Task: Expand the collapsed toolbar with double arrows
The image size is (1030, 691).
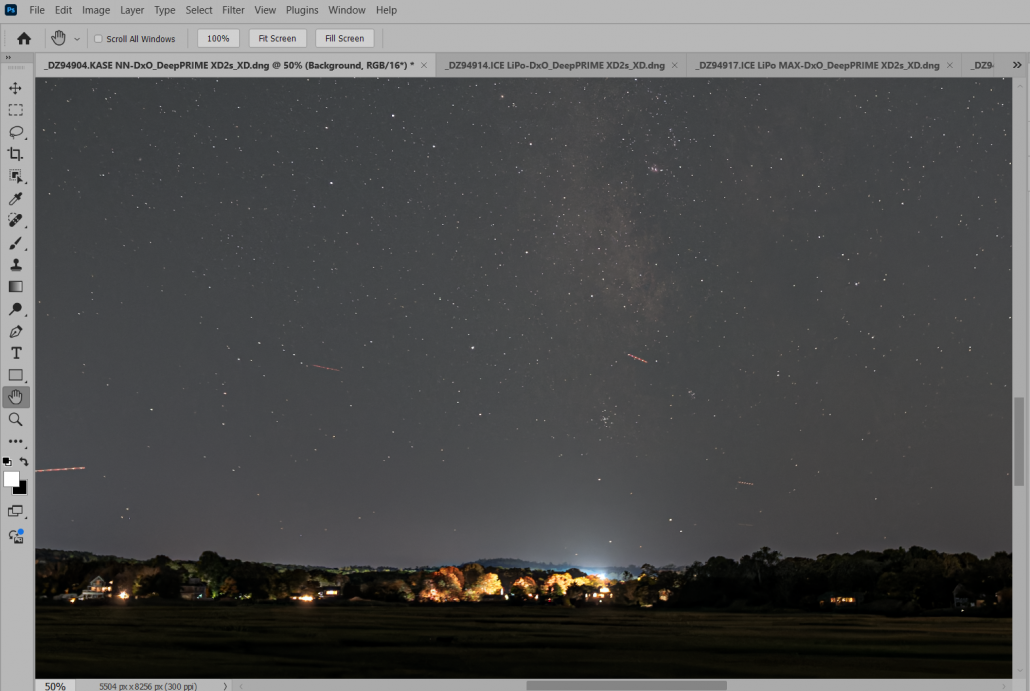Action: tap(8, 58)
